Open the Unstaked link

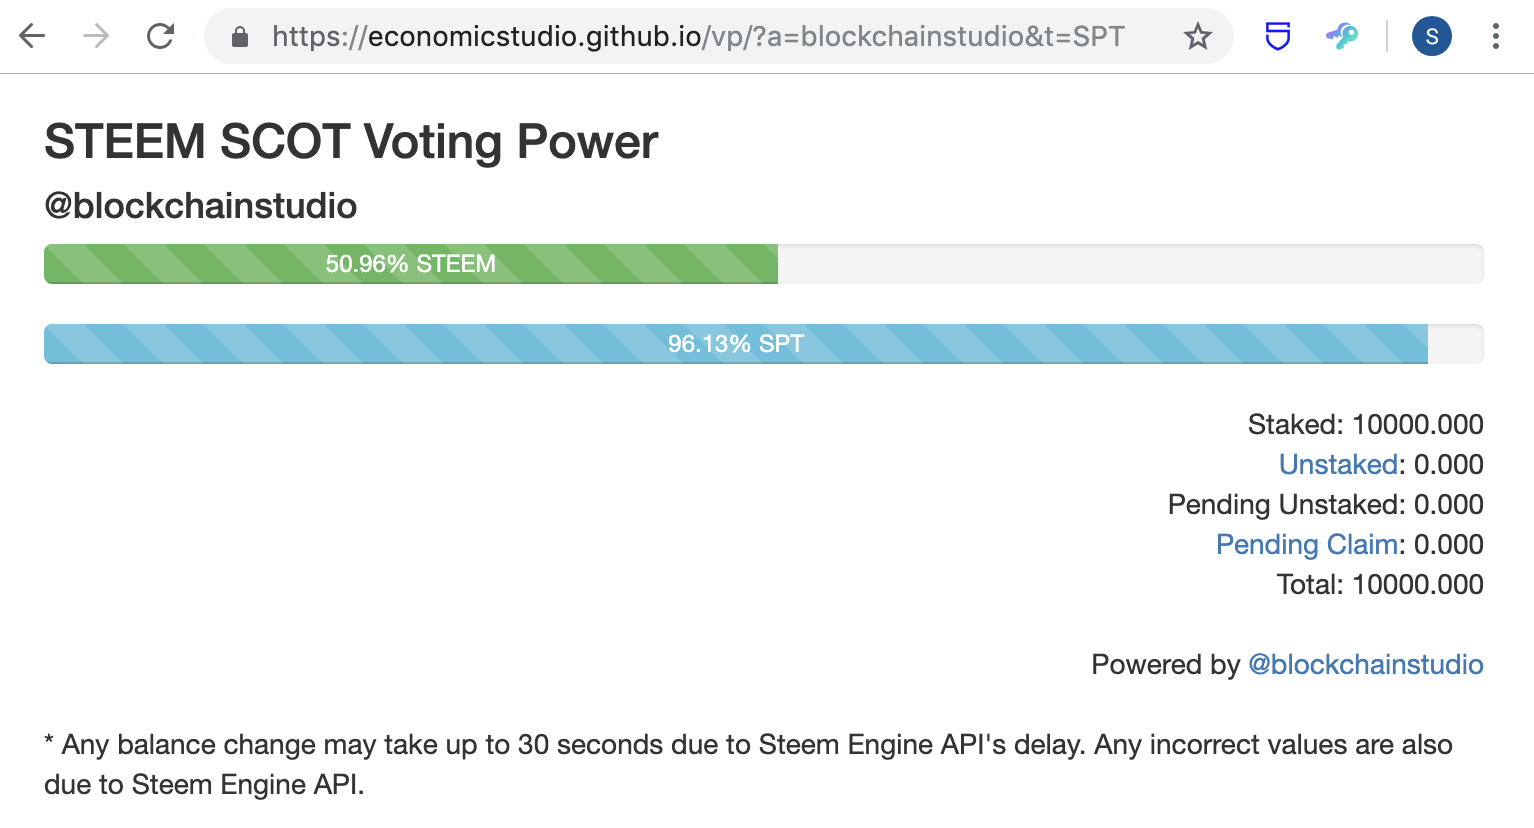click(x=1338, y=464)
